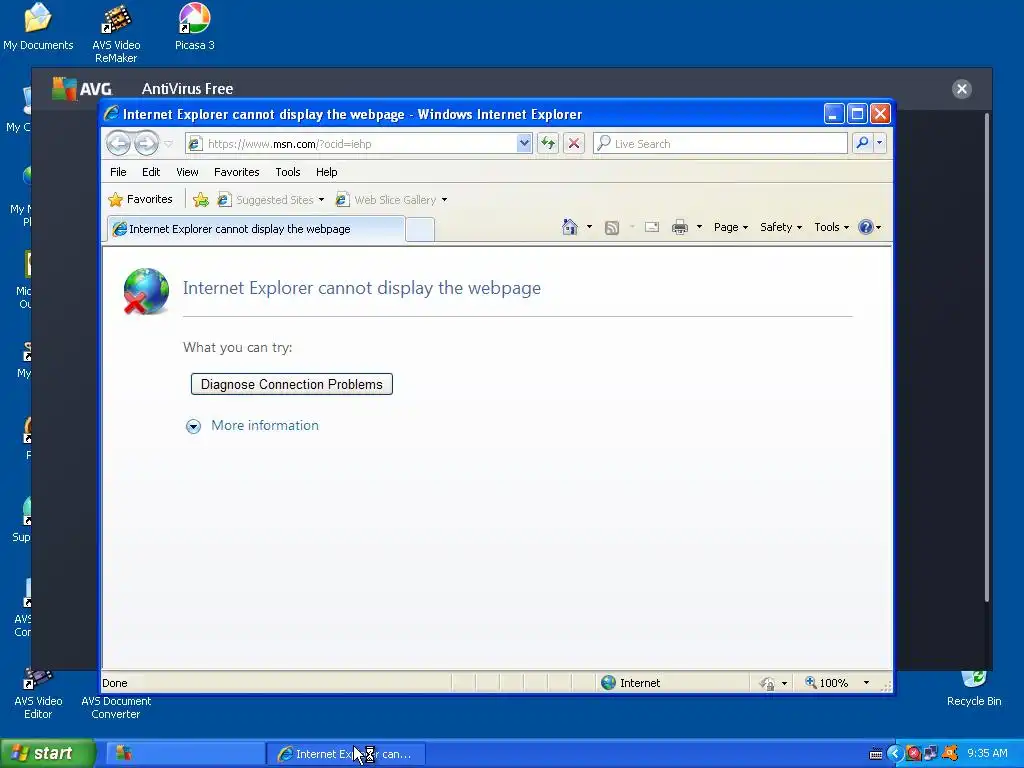Minimize the Internet Explorer window
1024x768 pixels.
tap(833, 114)
